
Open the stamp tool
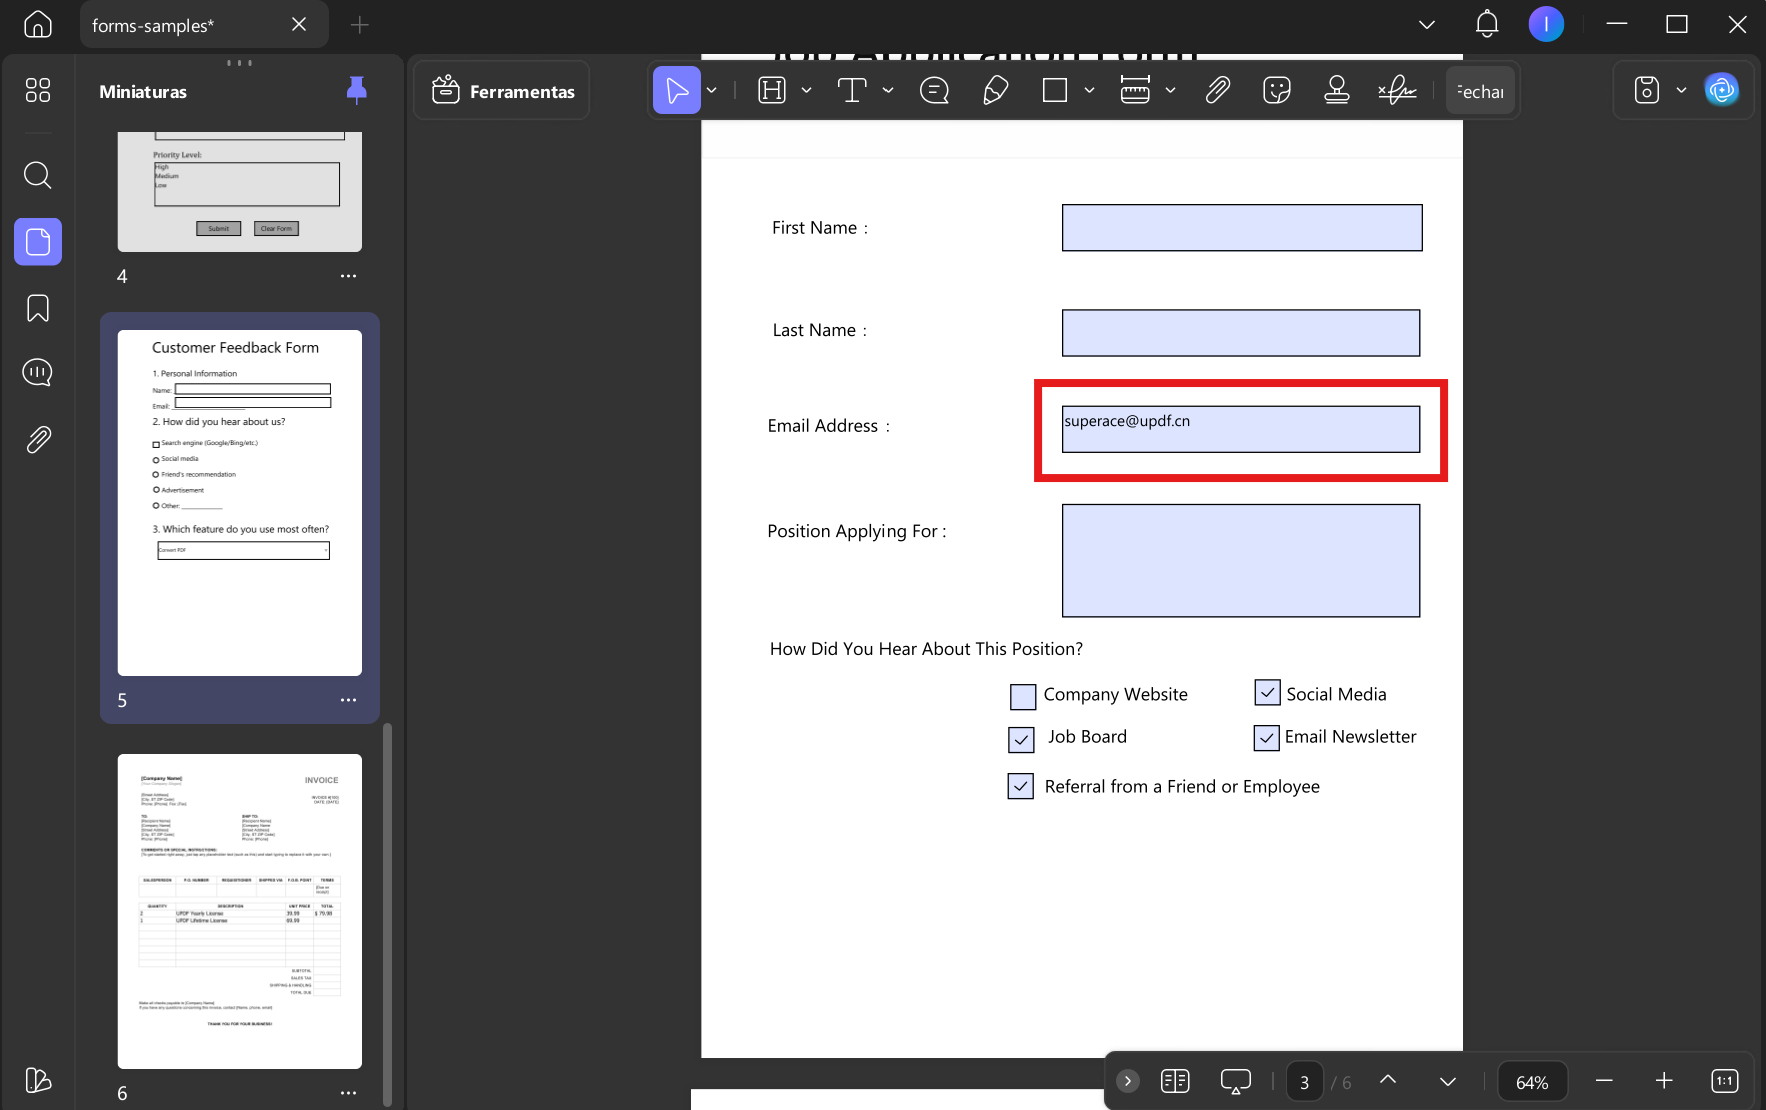[x=1336, y=91]
